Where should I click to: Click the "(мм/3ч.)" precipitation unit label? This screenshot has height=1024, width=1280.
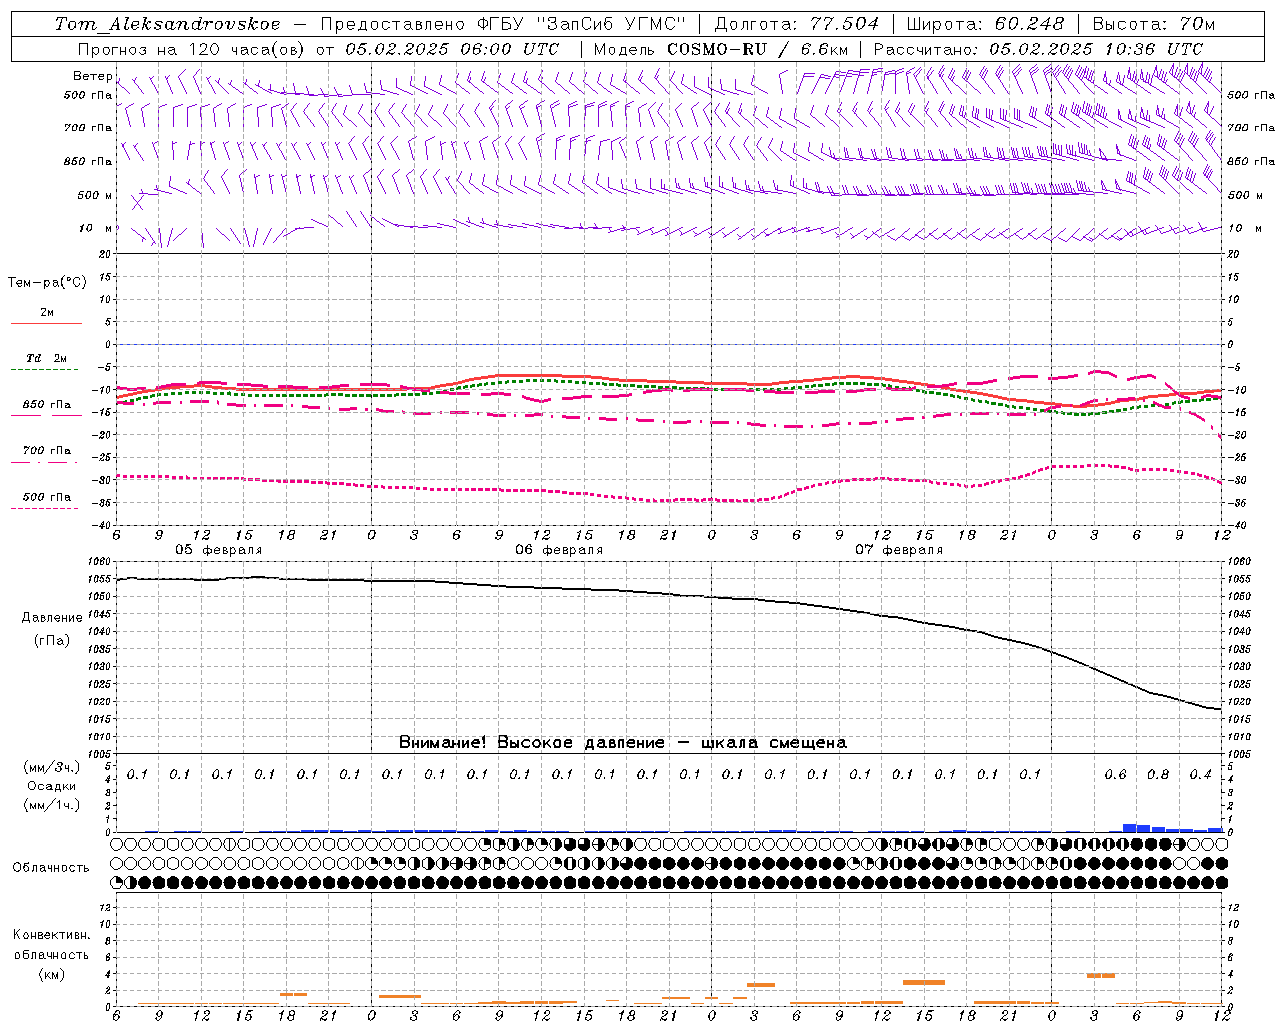pyautogui.click(x=52, y=767)
